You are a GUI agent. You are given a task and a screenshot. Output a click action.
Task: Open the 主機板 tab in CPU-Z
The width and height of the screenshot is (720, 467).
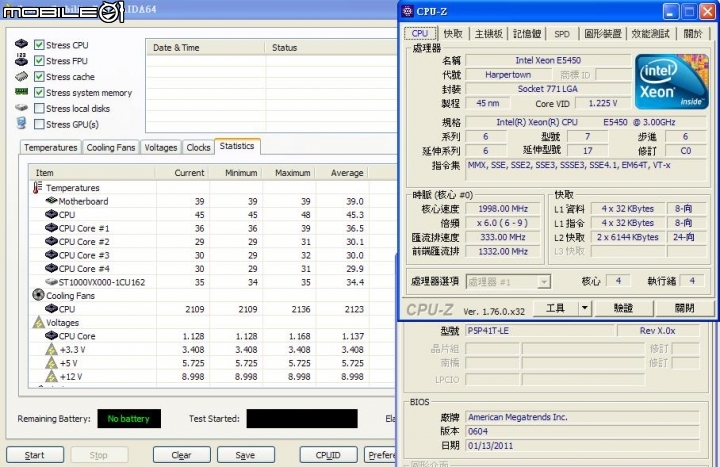click(489, 34)
